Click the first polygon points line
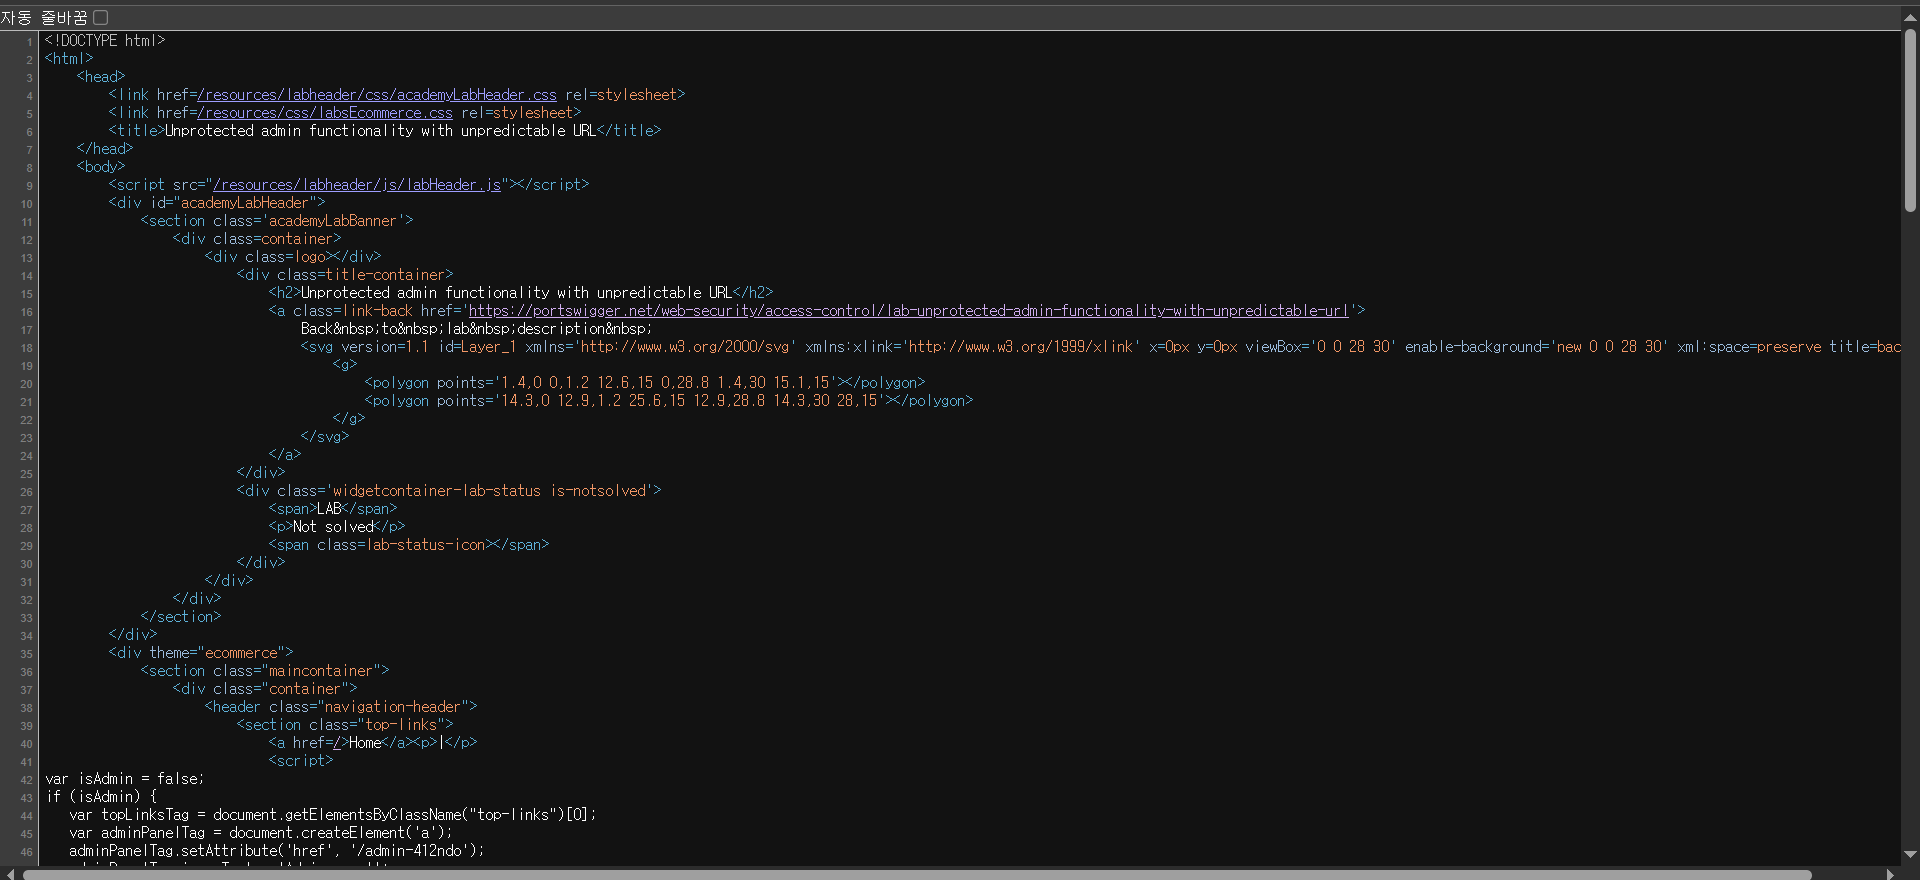The height and width of the screenshot is (880, 1920). (x=645, y=383)
